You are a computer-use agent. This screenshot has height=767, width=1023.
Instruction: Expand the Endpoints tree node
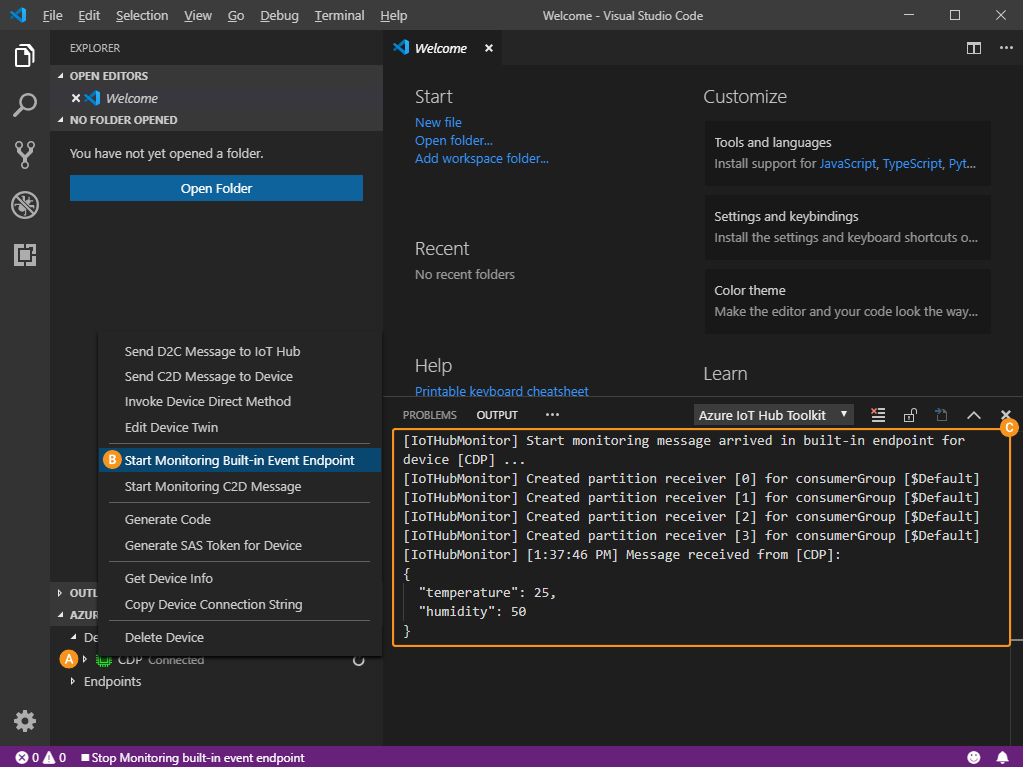coord(112,681)
